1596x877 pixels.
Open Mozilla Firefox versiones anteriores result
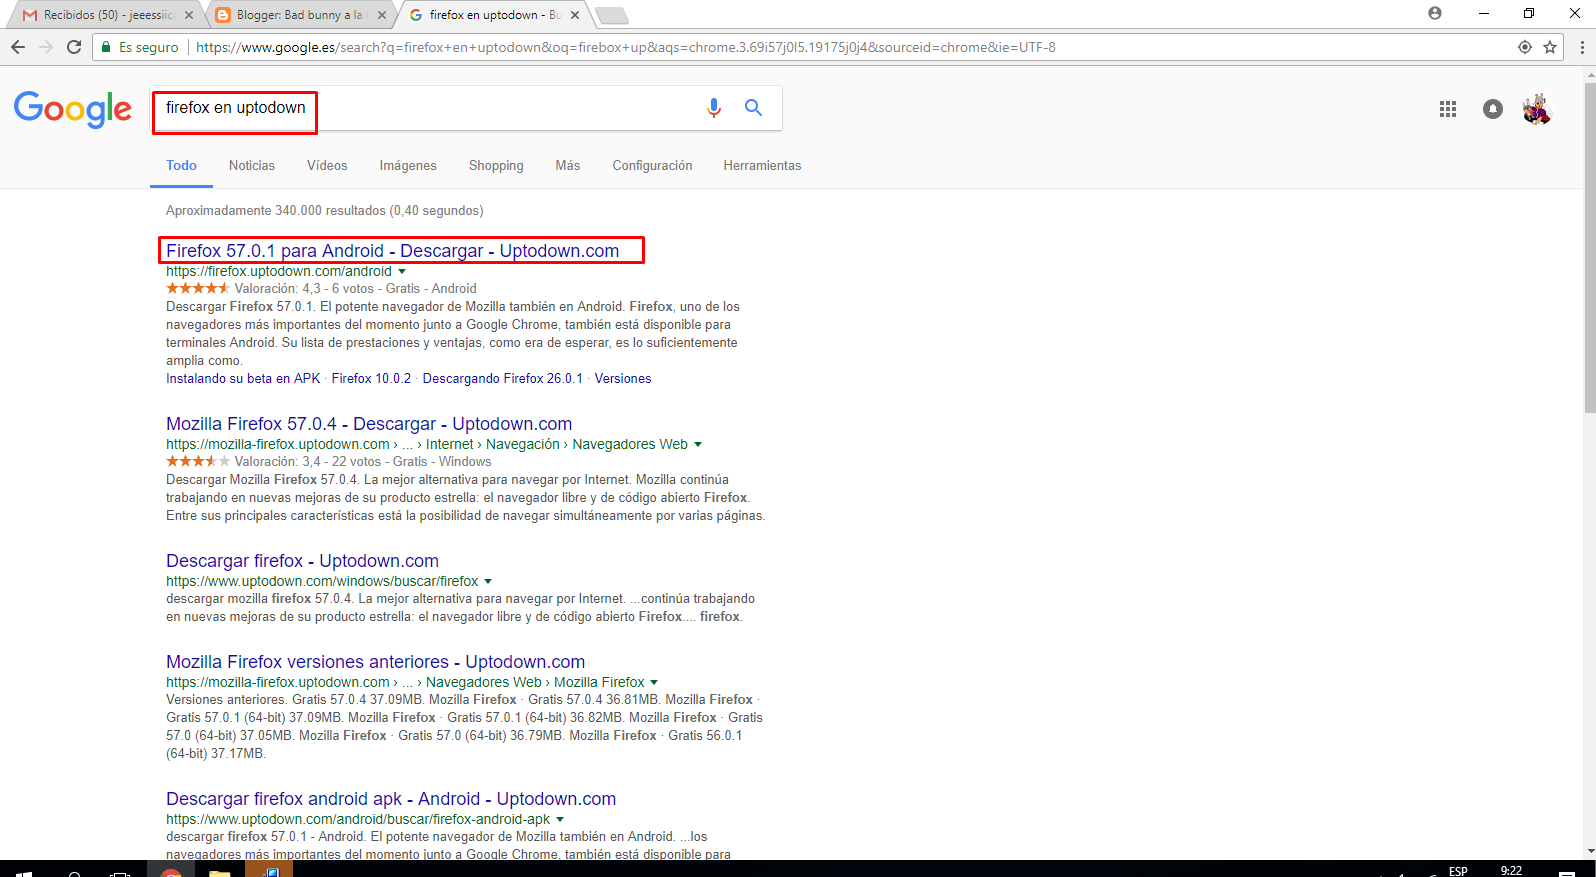pyautogui.click(x=375, y=662)
